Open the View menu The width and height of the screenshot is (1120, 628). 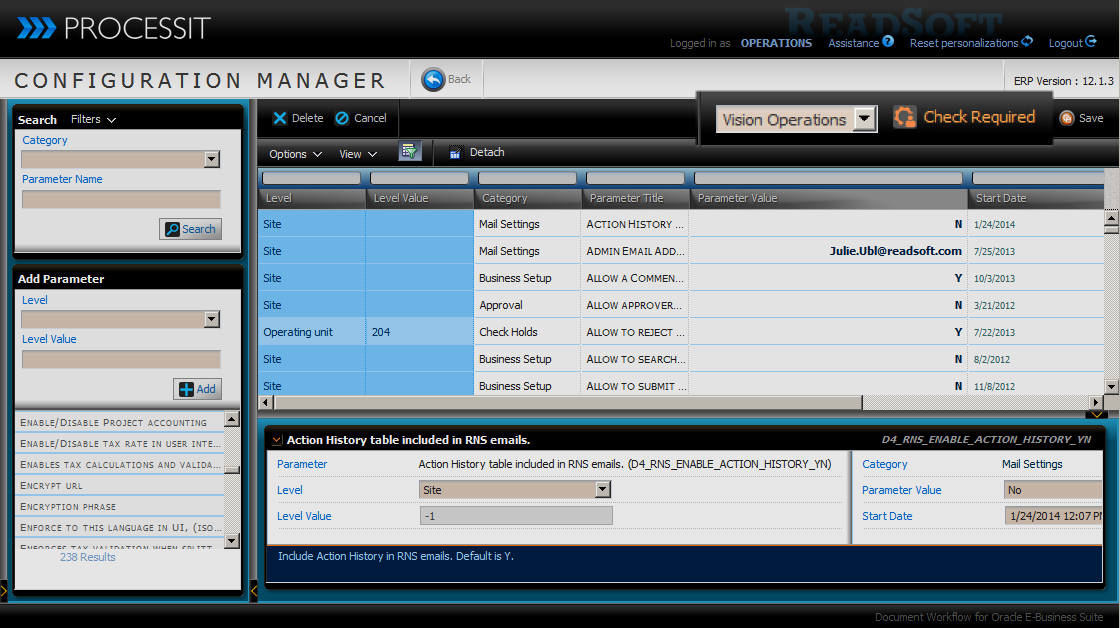coord(357,154)
